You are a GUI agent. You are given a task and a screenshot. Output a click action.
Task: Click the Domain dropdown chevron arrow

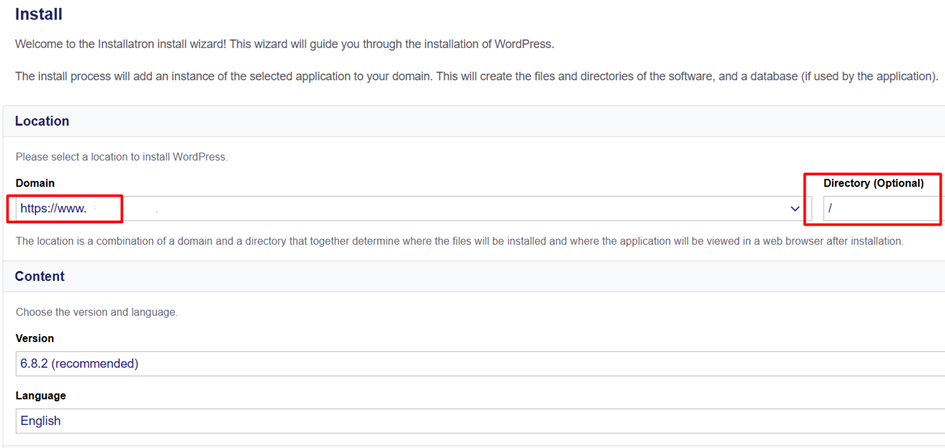click(x=795, y=209)
